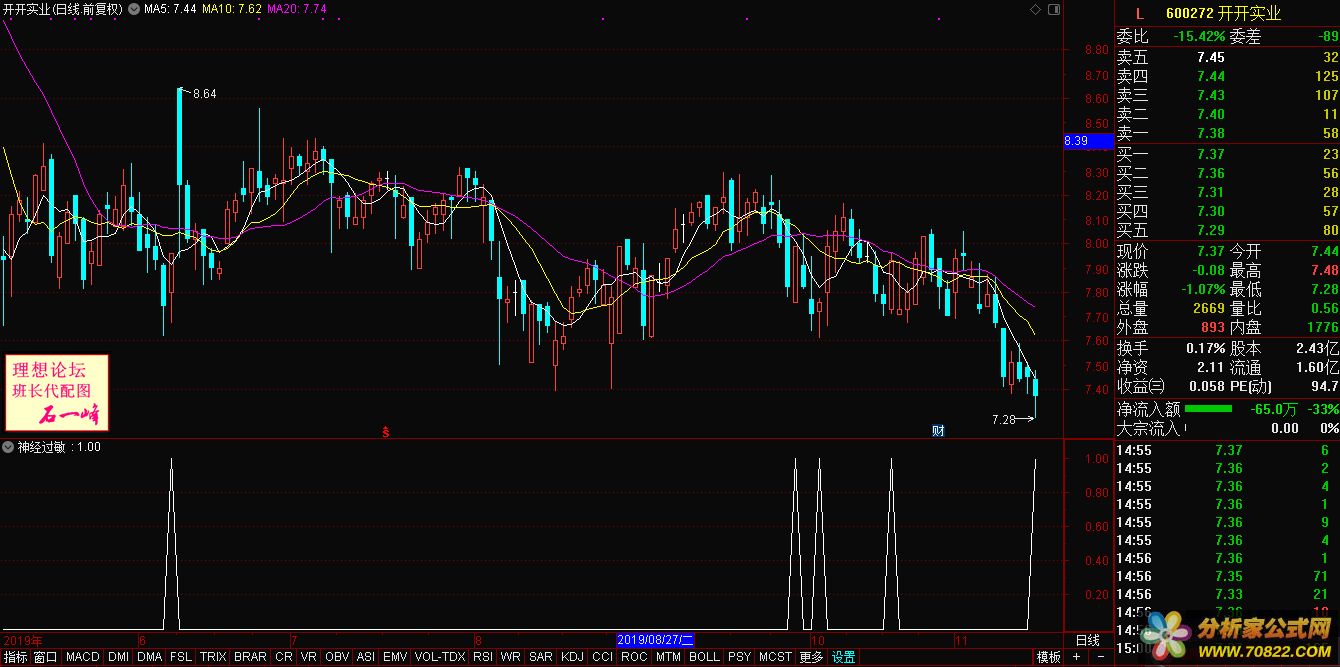Switch to VR indicator tab
The height and width of the screenshot is (667, 1340).
[309, 657]
